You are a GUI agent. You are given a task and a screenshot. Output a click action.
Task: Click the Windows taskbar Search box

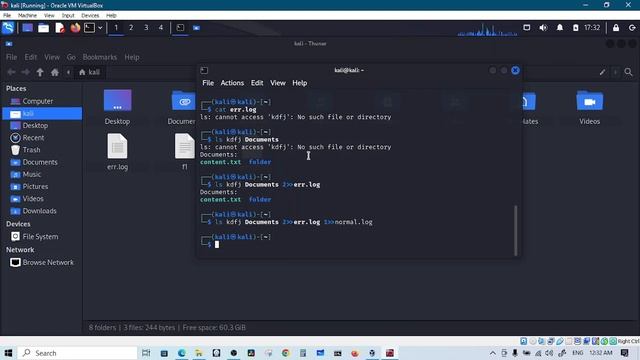(78, 353)
